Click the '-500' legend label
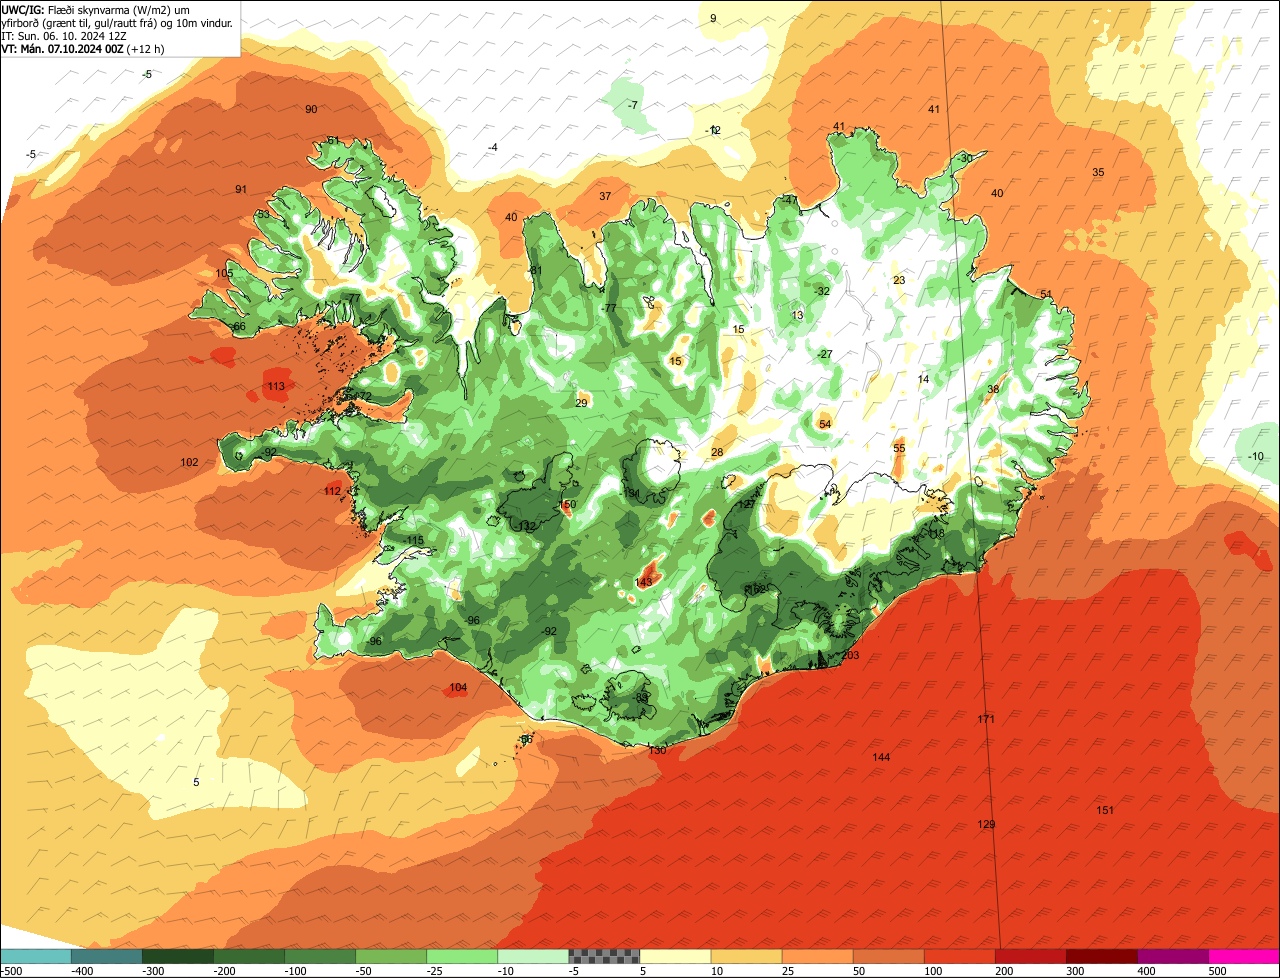1280x978 pixels. (x=11, y=971)
